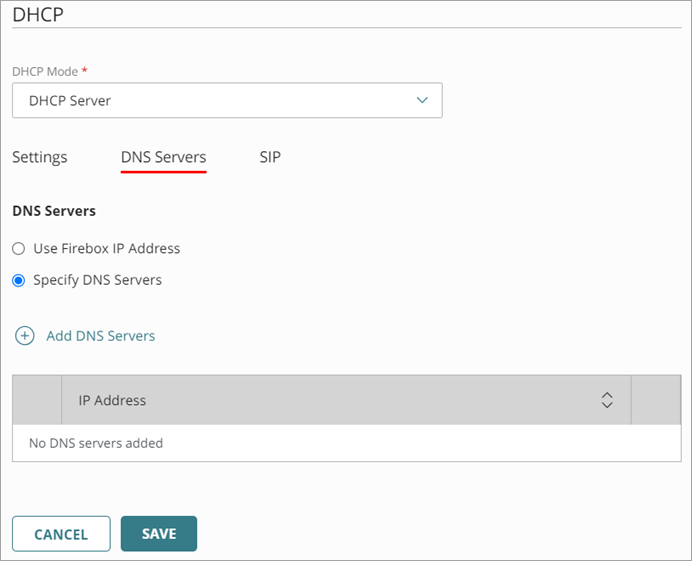
Task: Sort the table by IP Address arrows
Action: (607, 400)
